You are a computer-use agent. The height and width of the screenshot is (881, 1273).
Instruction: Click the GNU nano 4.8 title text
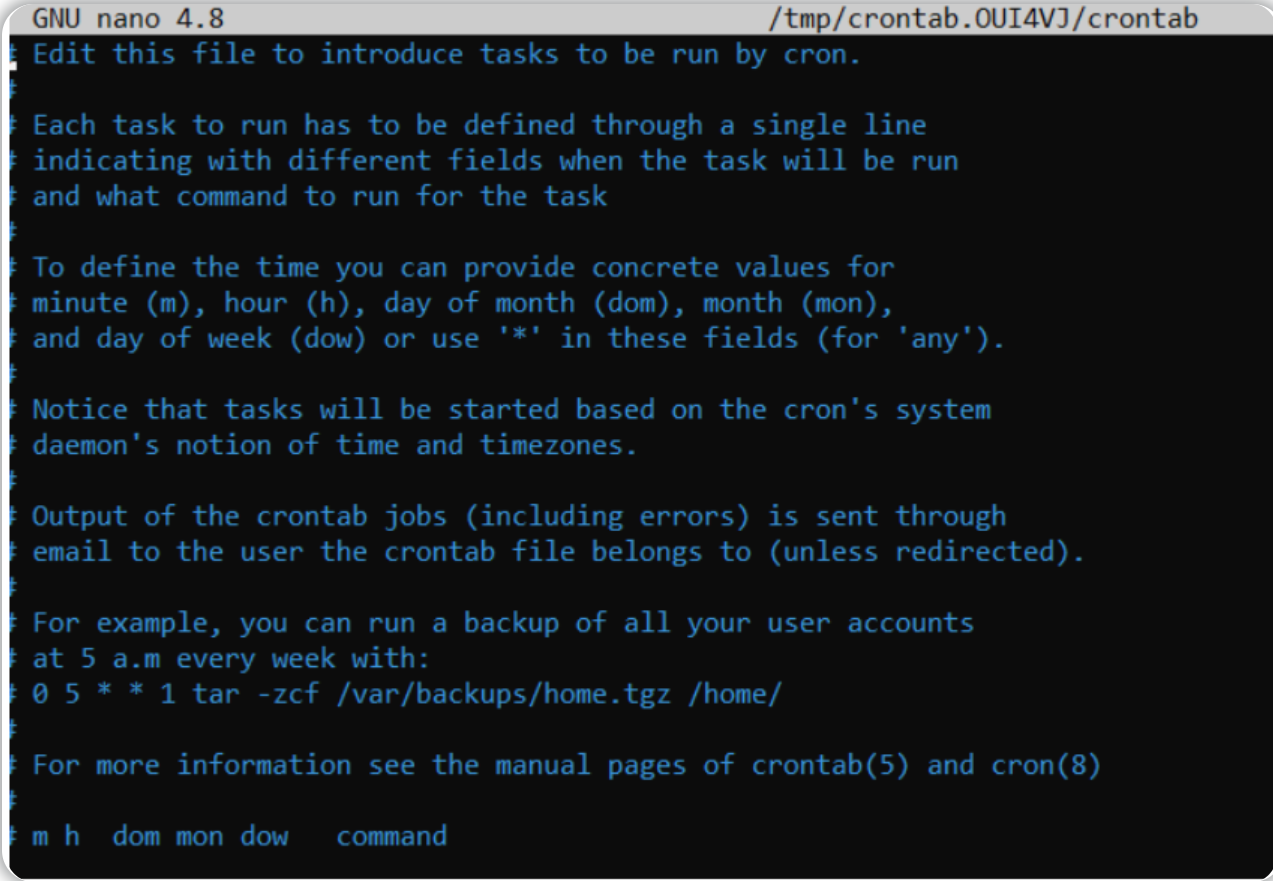pos(129,18)
